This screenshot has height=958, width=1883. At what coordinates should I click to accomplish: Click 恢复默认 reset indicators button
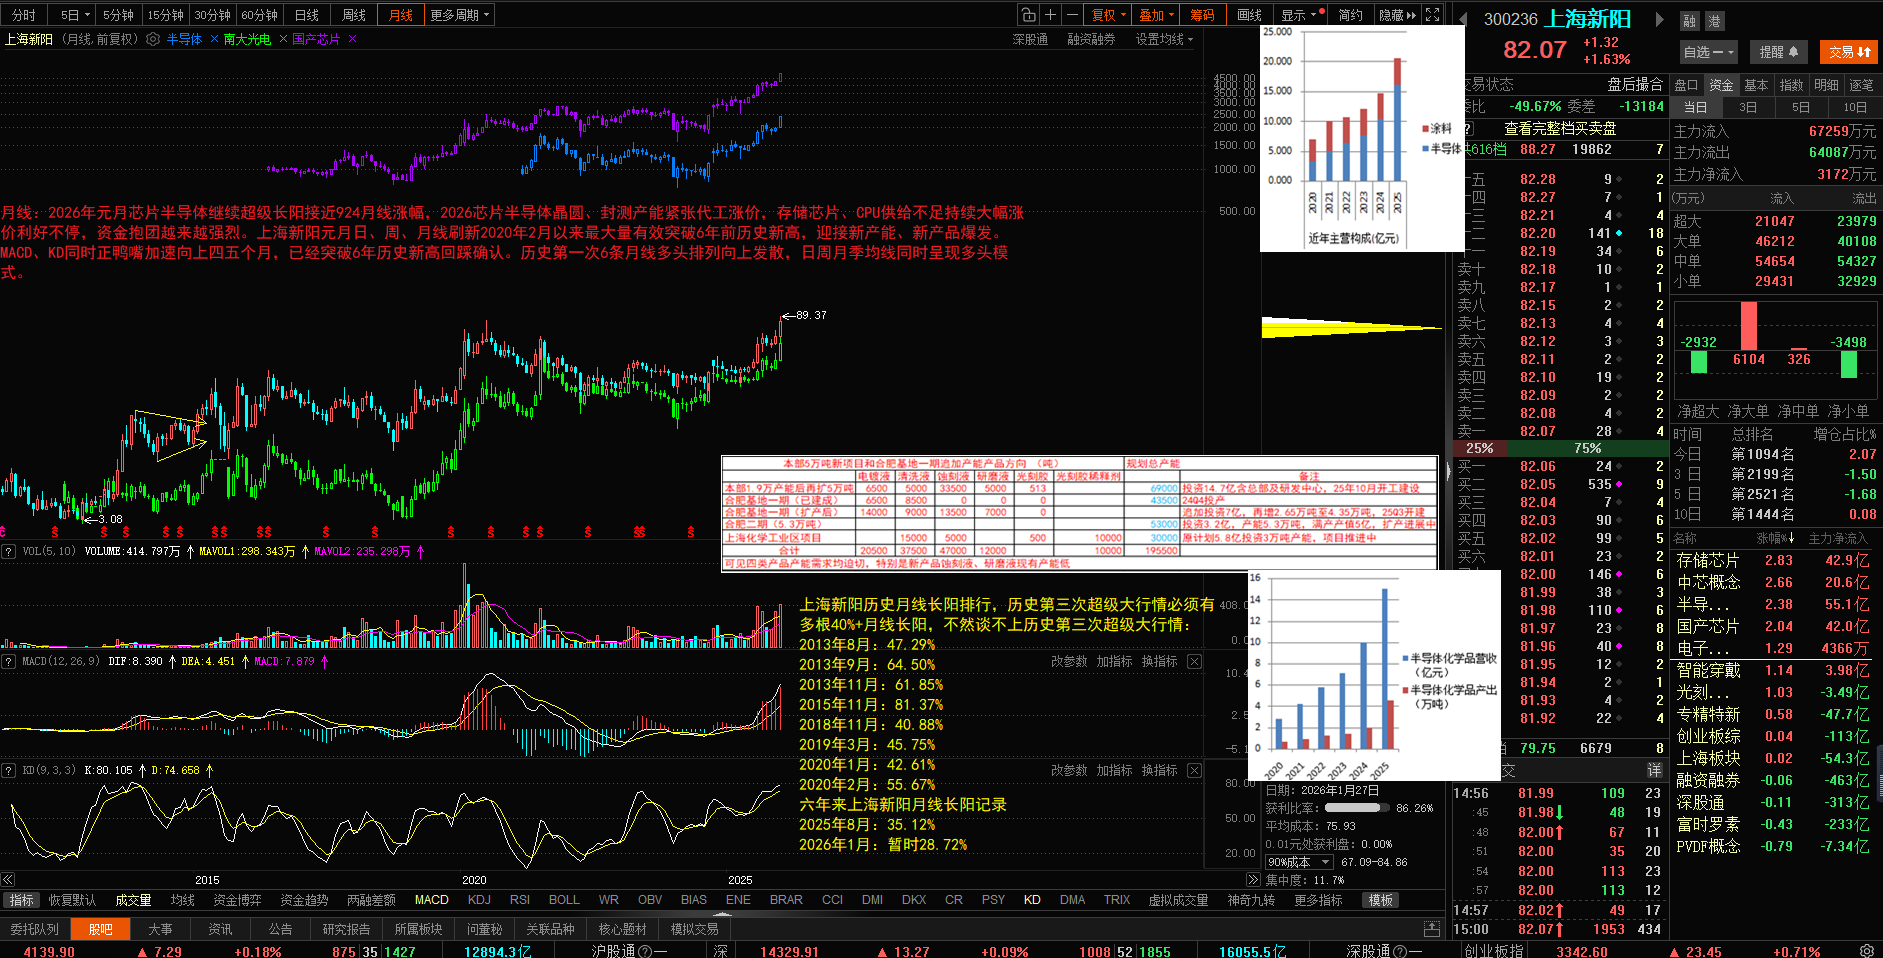[x=72, y=900]
